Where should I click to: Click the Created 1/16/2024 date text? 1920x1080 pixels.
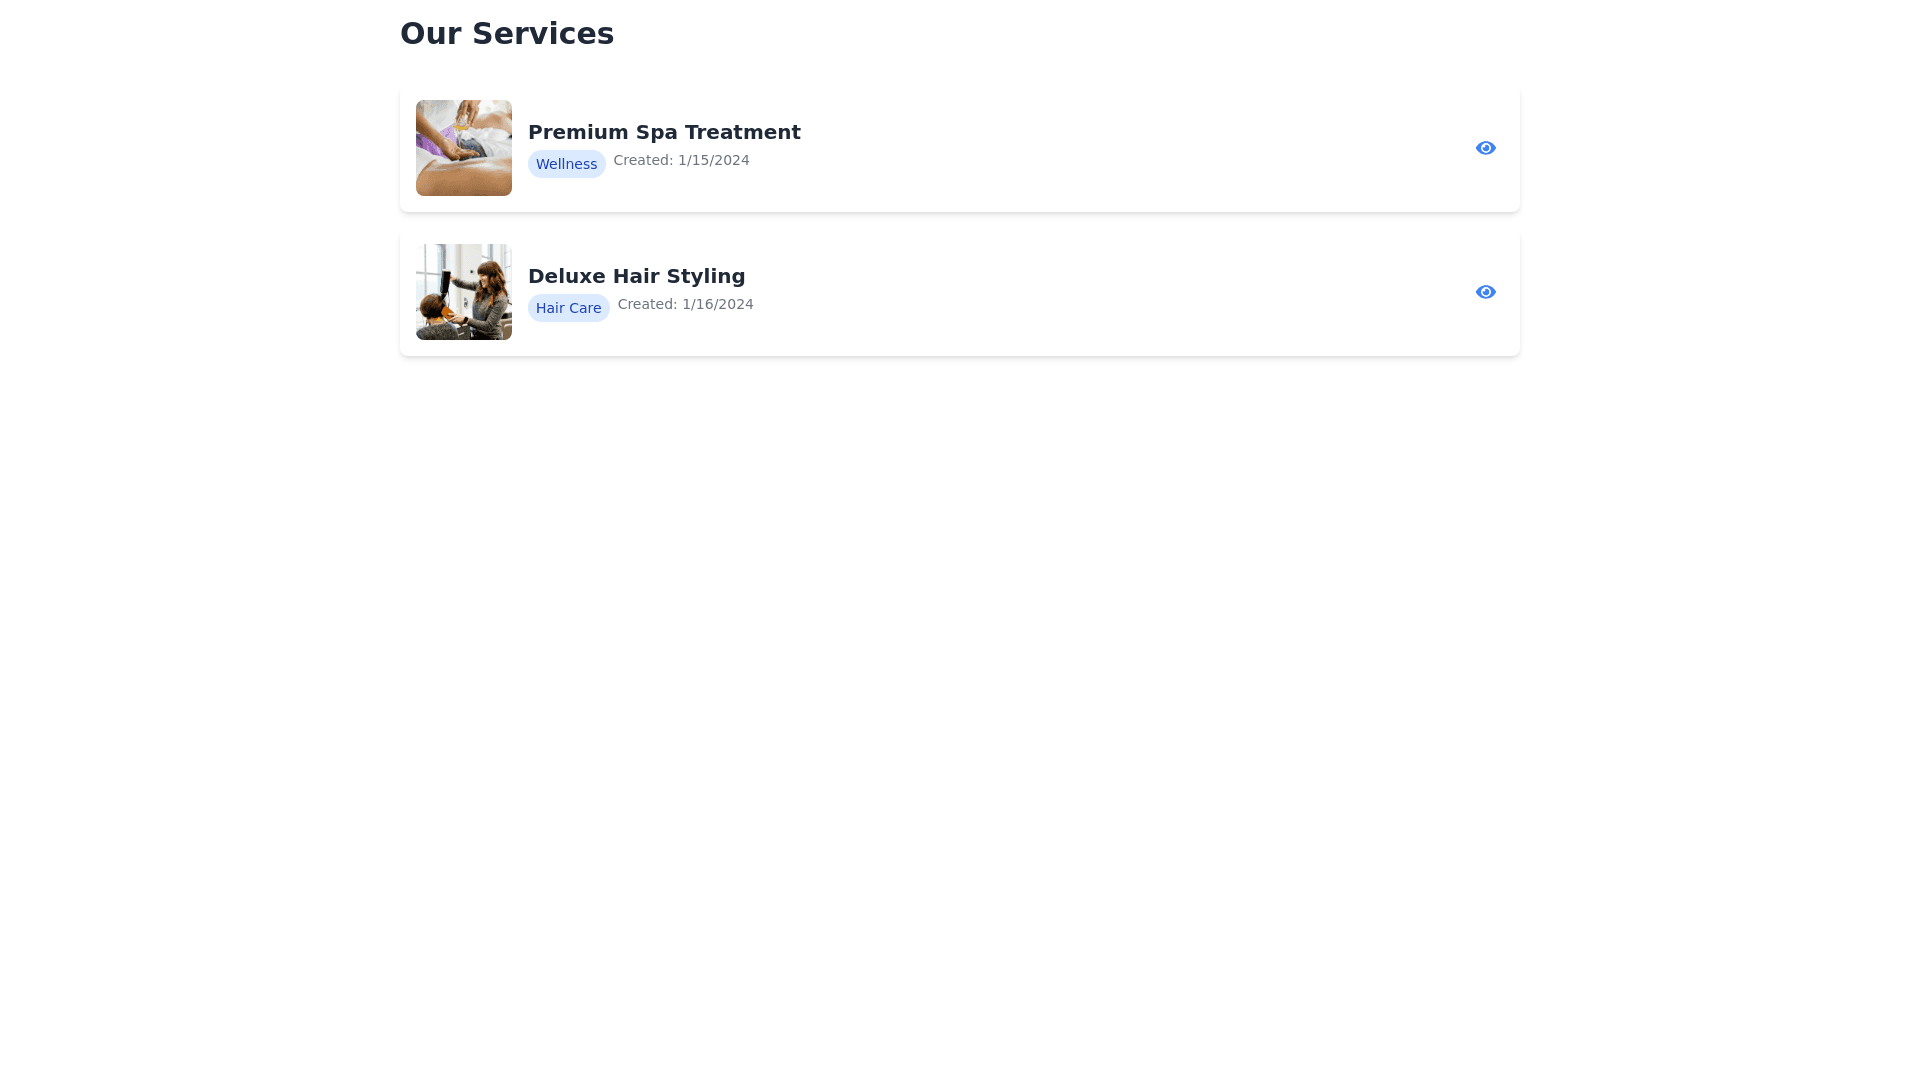(685, 304)
